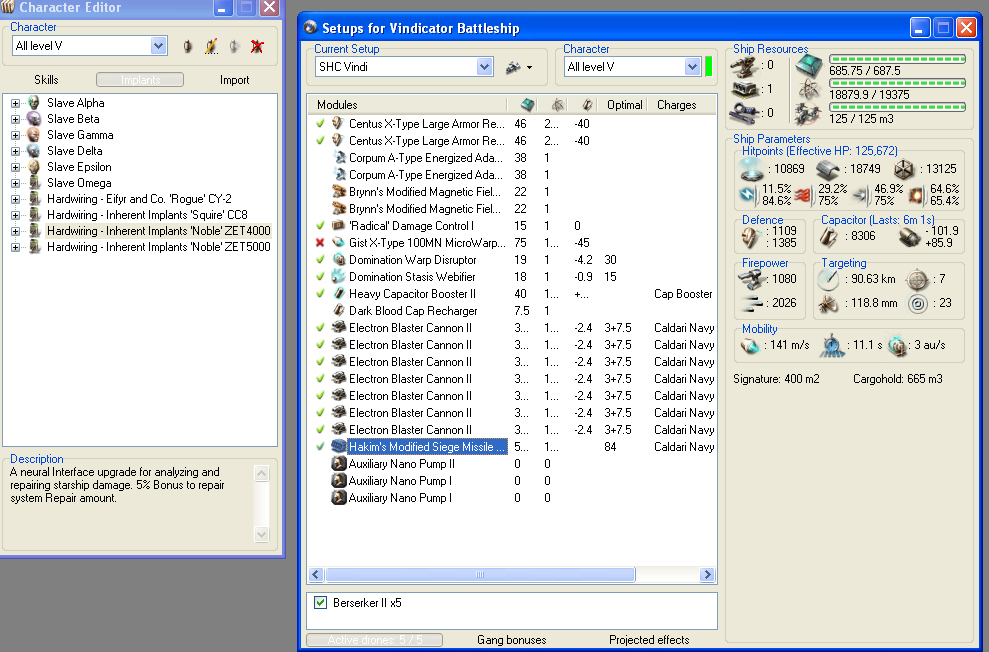The height and width of the screenshot is (652, 989).
Task: Switch to the Implants tab
Action: coord(140,80)
